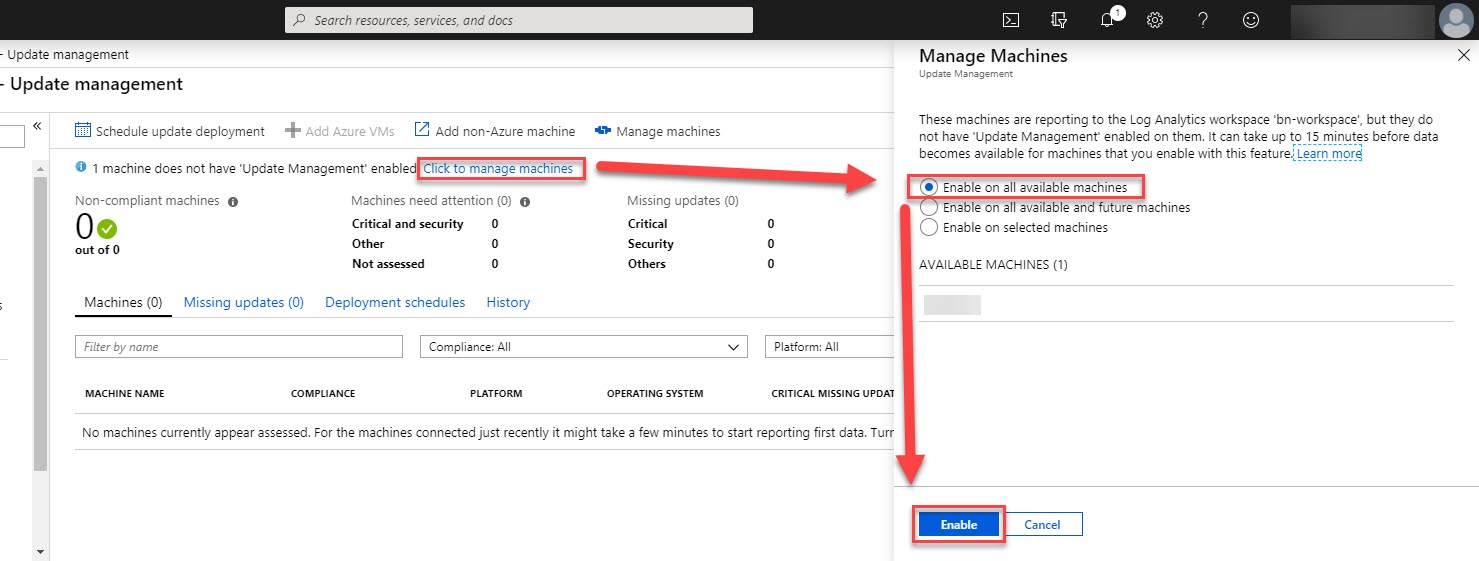Click the 'Click to manage machines' link

[x=498, y=168]
